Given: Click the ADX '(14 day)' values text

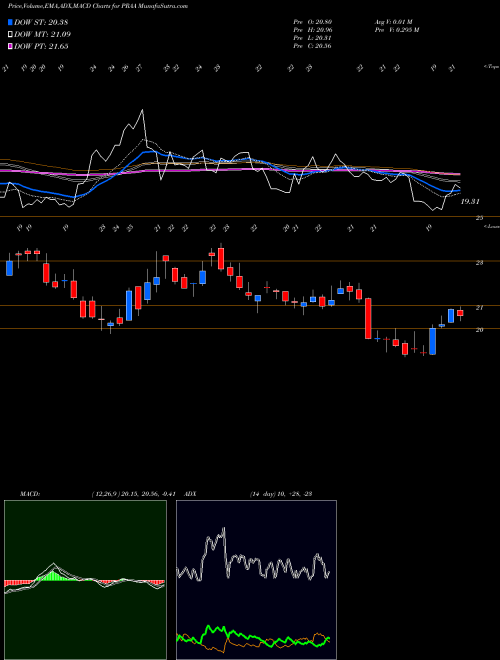Looking at the screenshot, I should pos(281,494).
